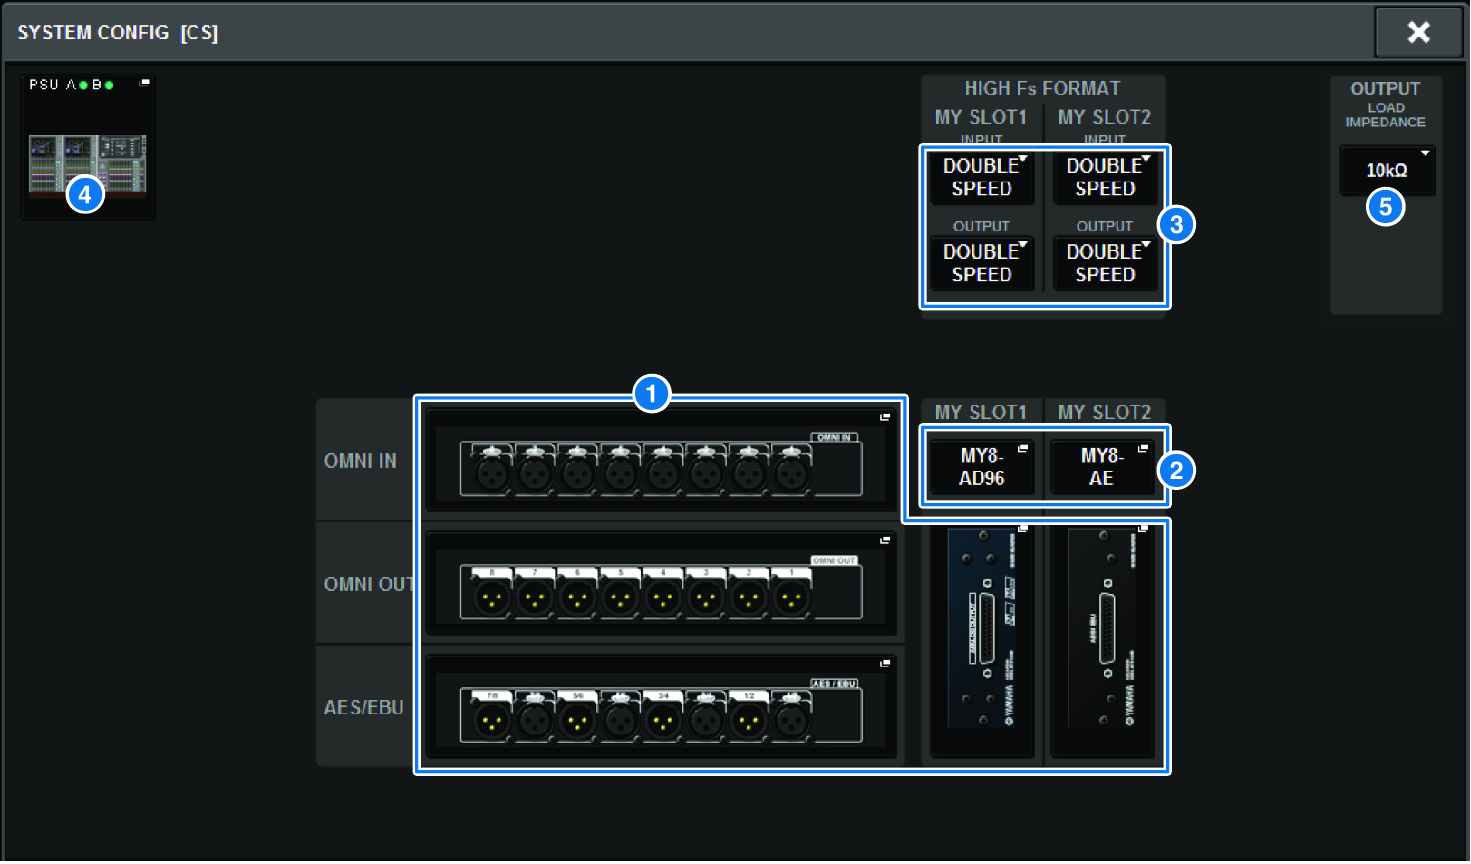The height and width of the screenshot is (864, 1471).
Task: Open the OMNI OUT detail popup icon
Action: (884, 540)
